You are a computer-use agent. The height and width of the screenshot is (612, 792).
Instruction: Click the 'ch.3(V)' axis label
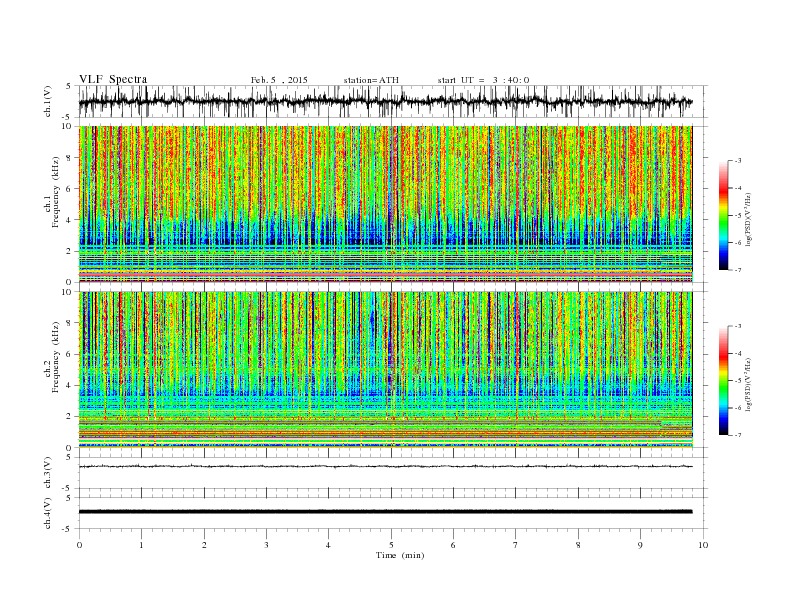pyautogui.click(x=48, y=473)
